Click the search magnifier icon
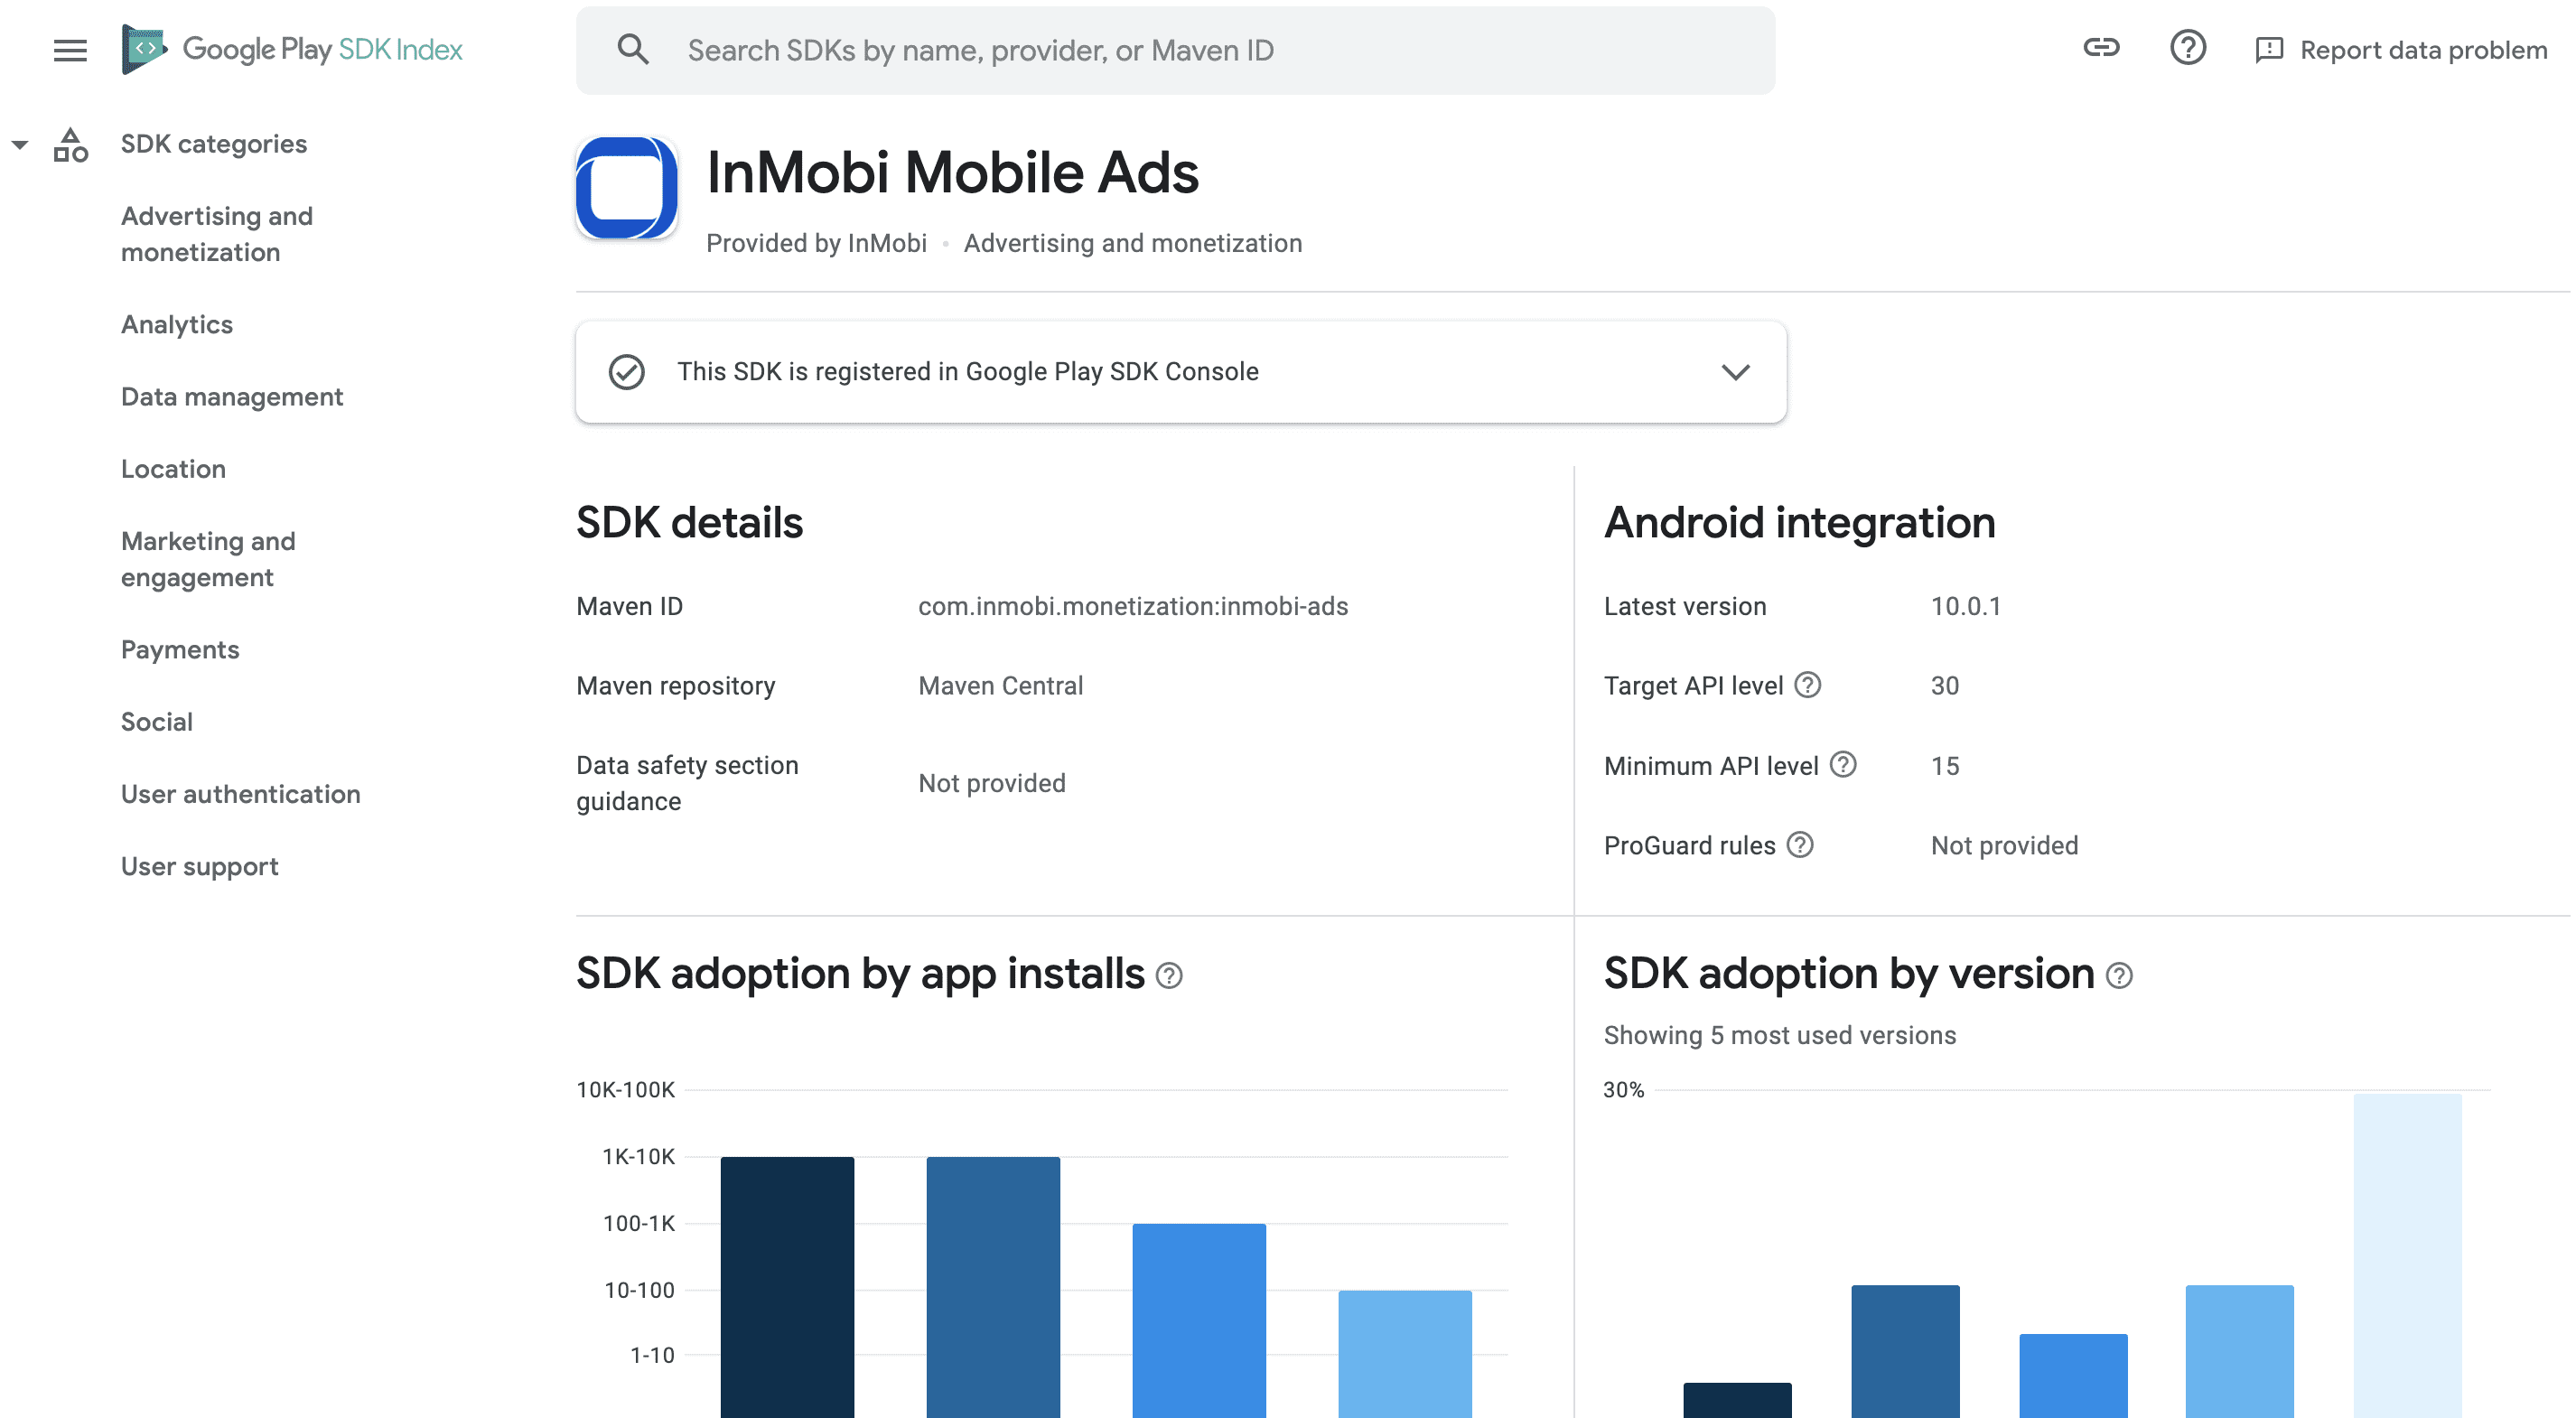The image size is (2576, 1418). click(x=633, y=48)
